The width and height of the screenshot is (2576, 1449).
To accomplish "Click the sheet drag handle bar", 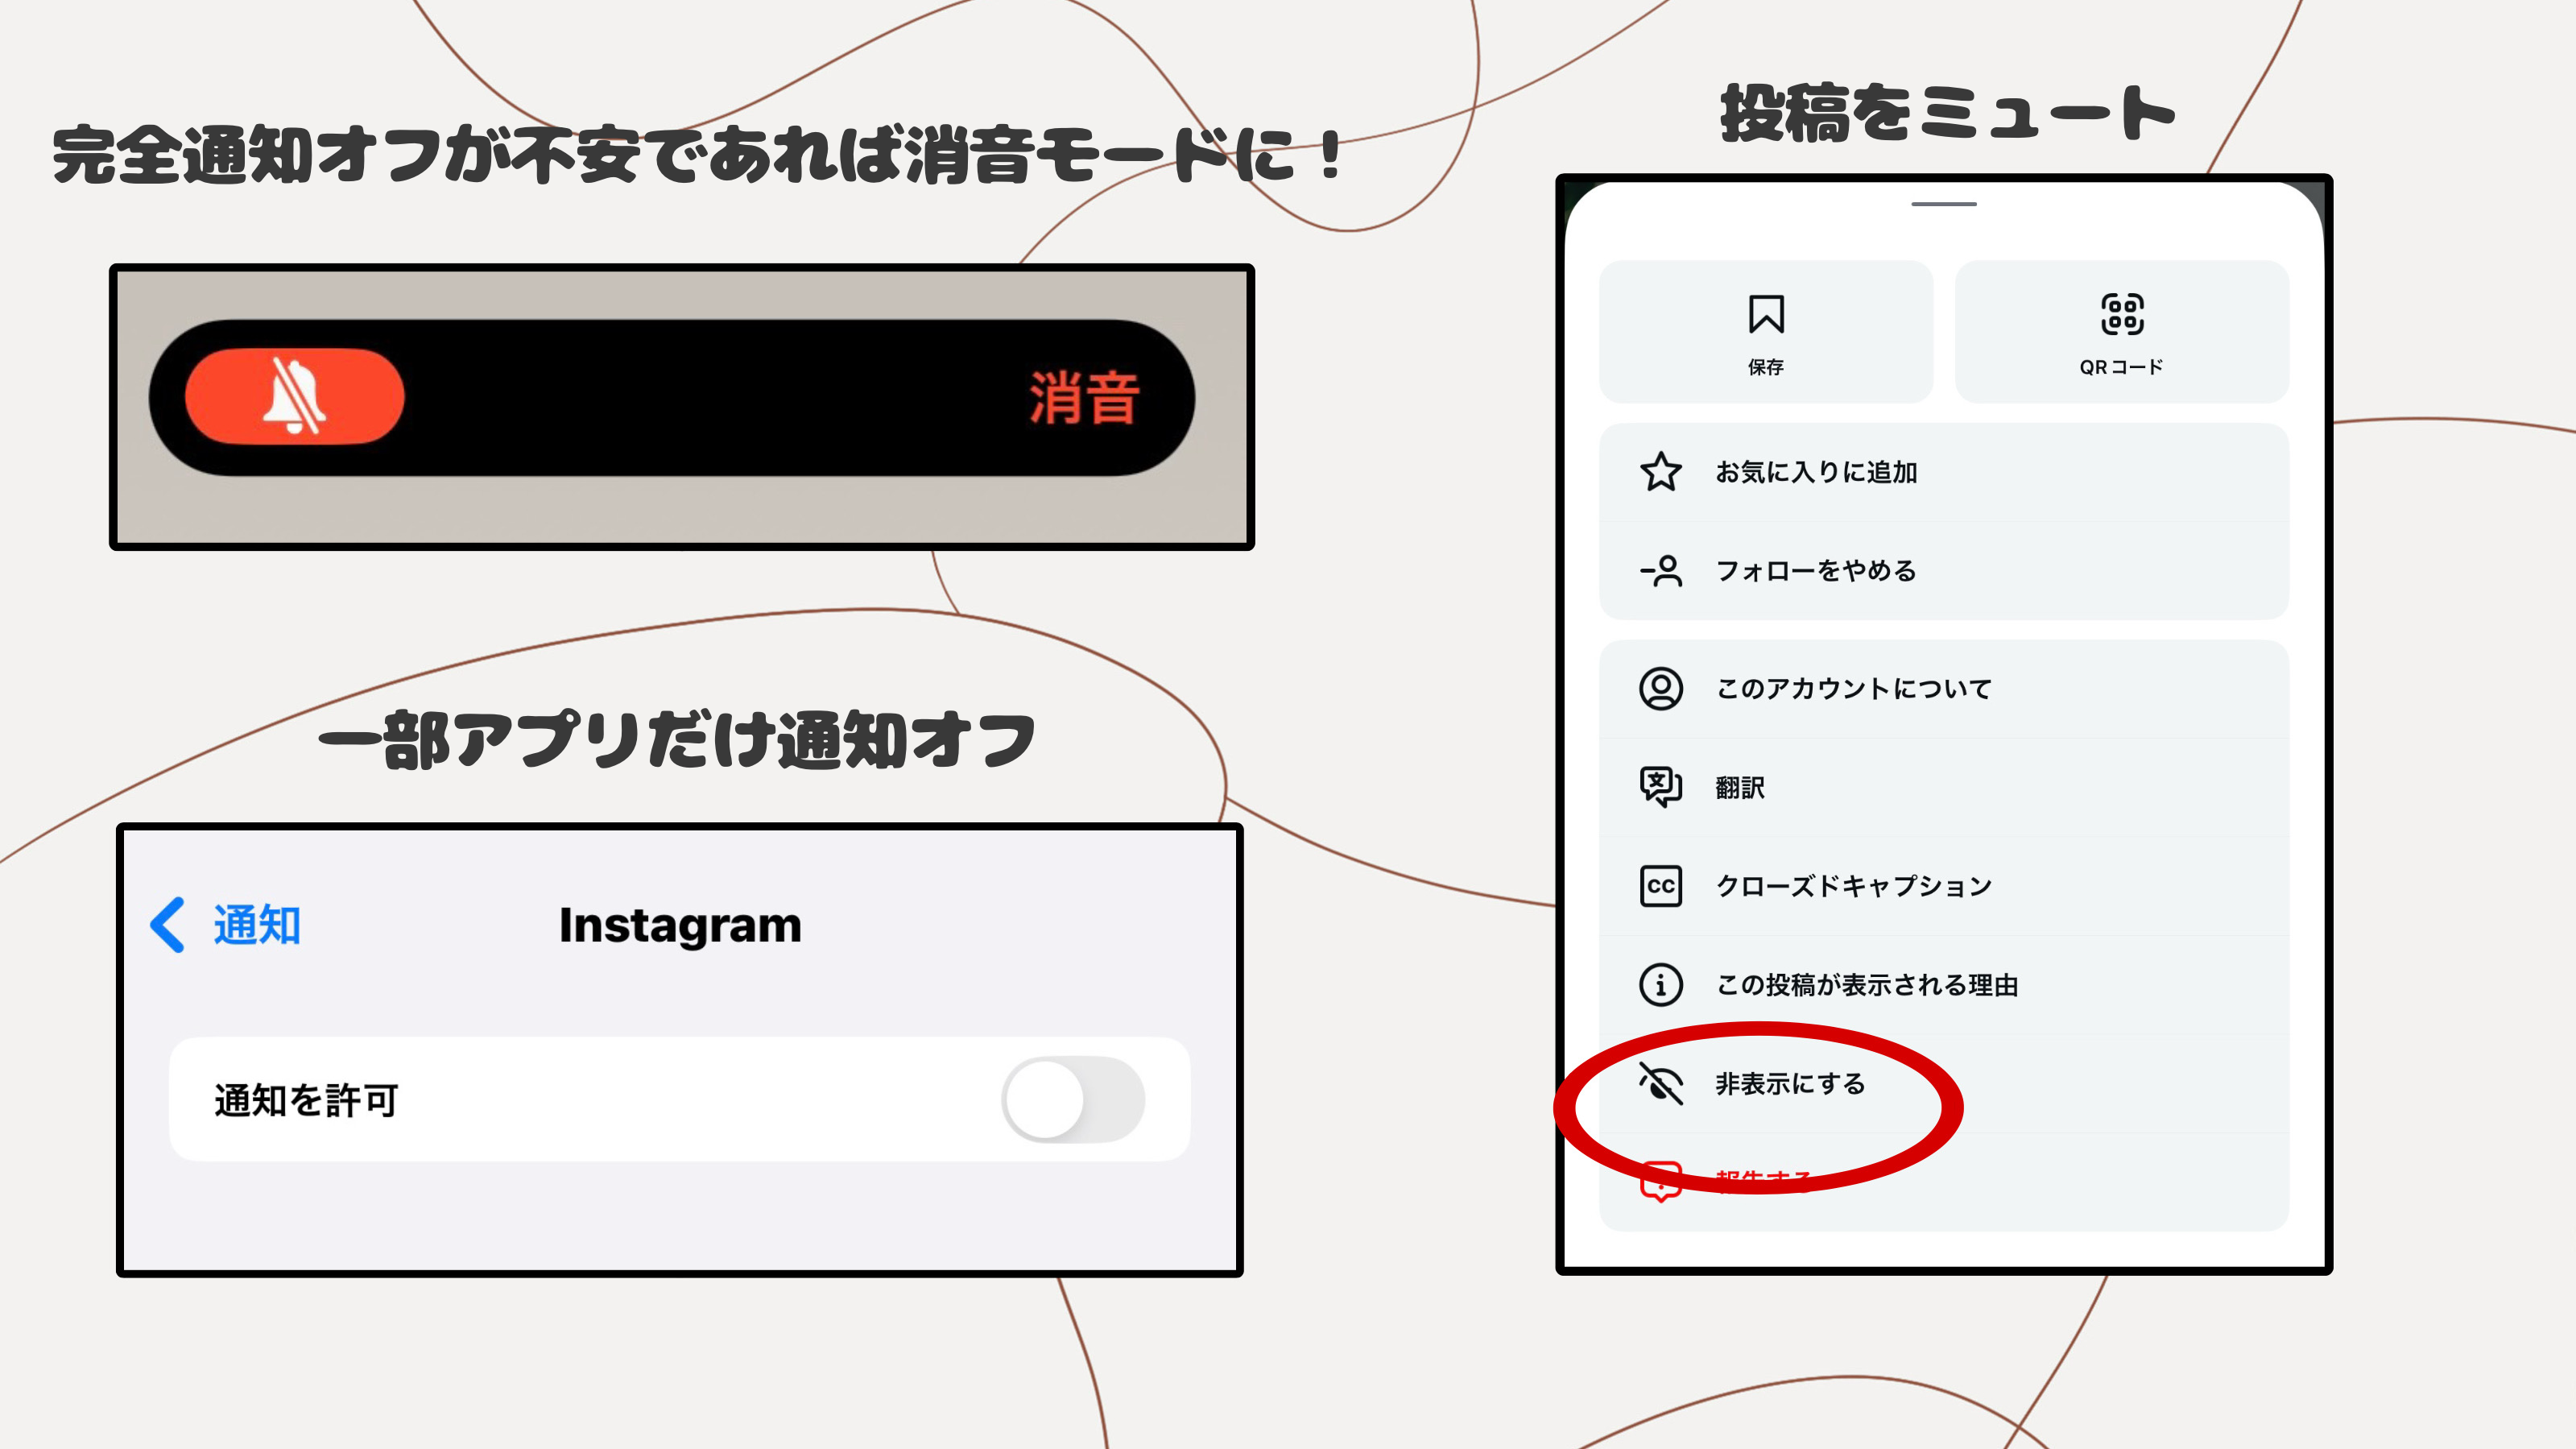I will tap(1944, 204).
